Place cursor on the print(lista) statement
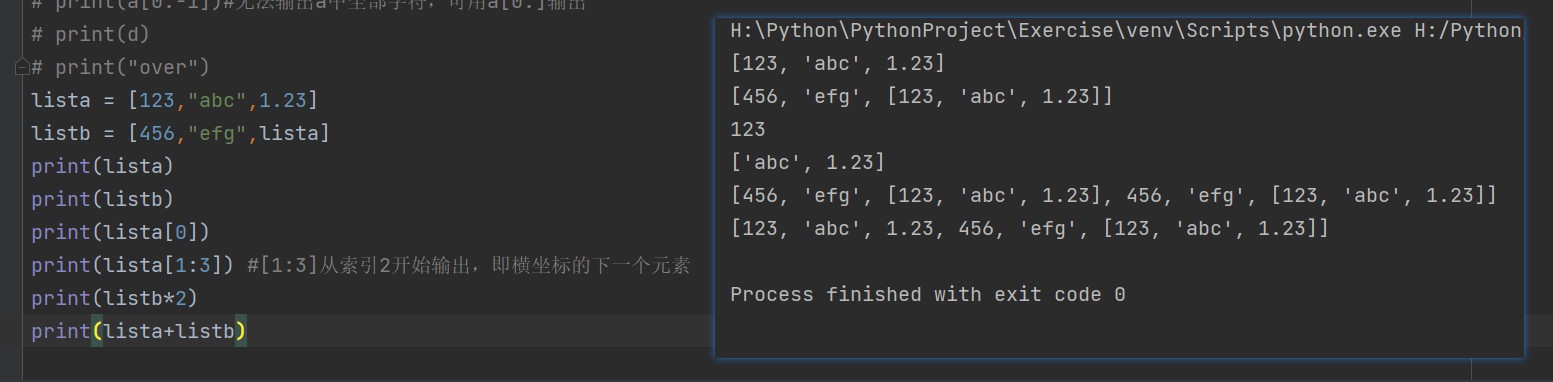Viewport: 1553px width, 382px height. (x=102, y=166)
